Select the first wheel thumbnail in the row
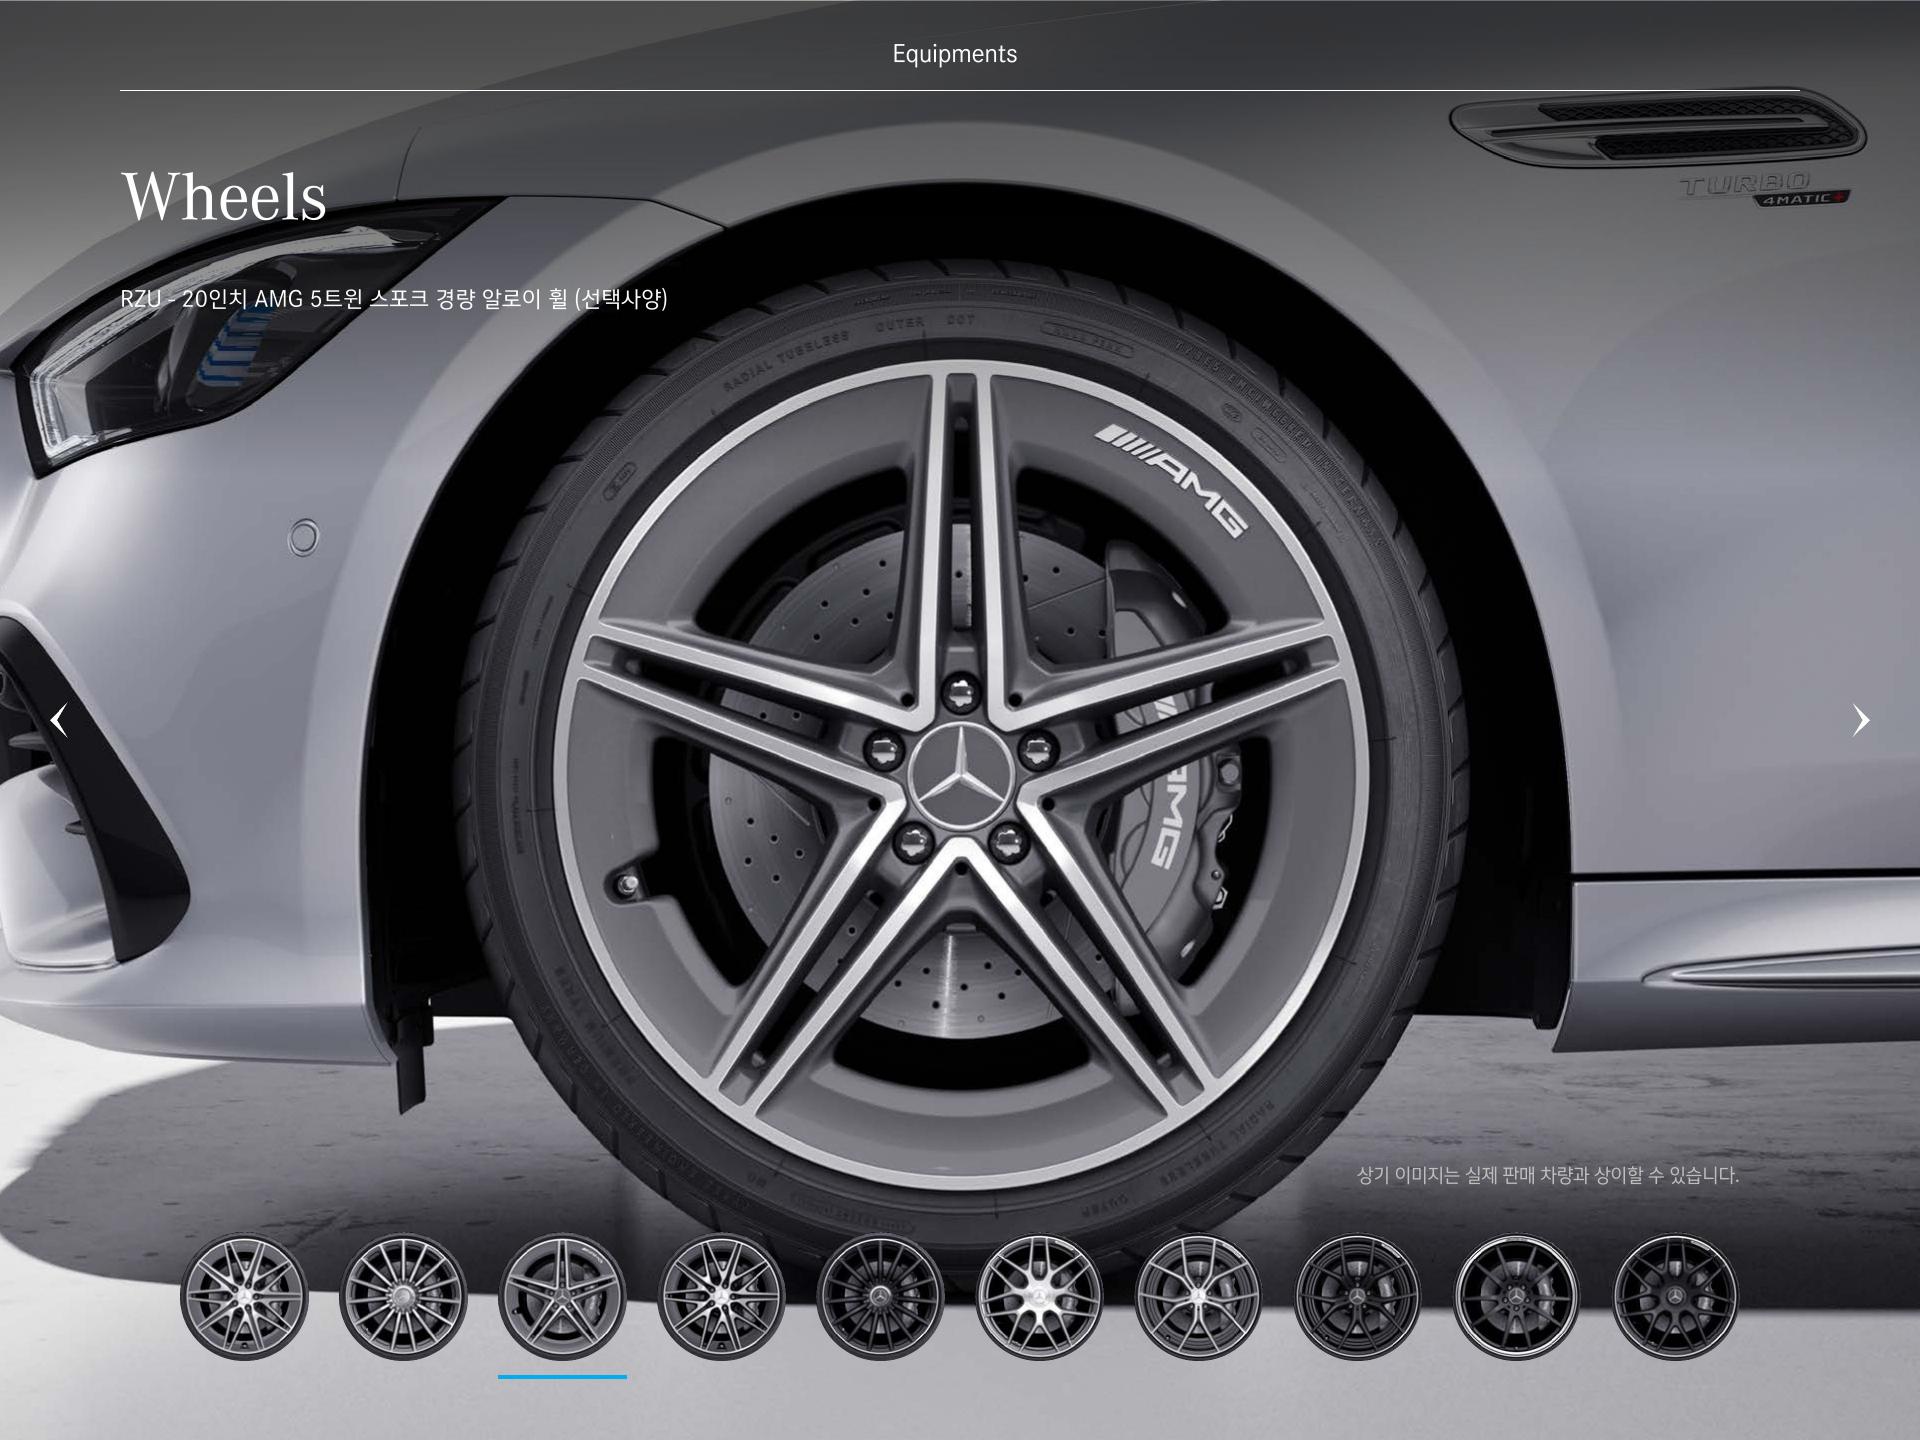 click(x=244, y=1297)
